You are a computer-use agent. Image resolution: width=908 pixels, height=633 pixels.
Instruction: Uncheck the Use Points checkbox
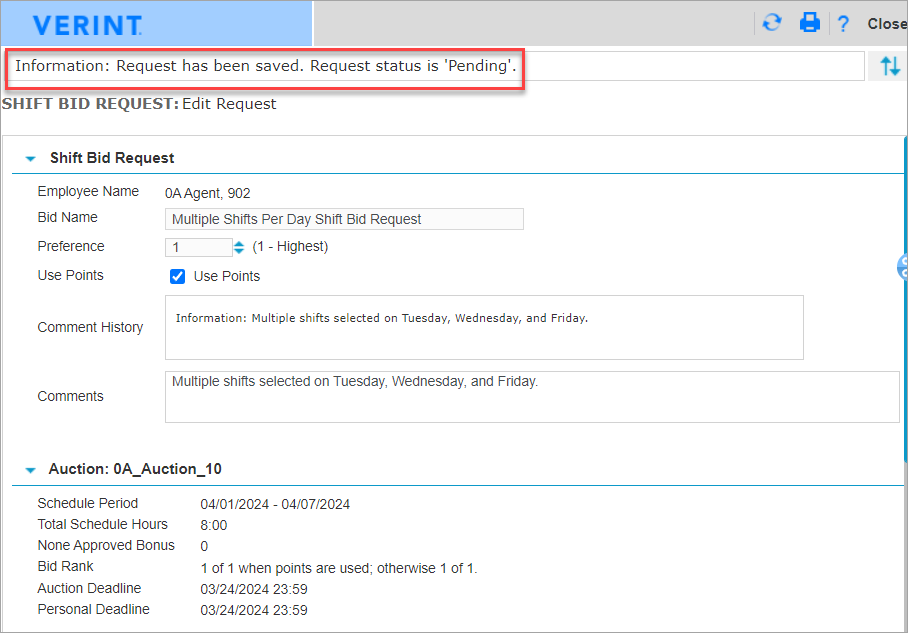coord(178,276)
